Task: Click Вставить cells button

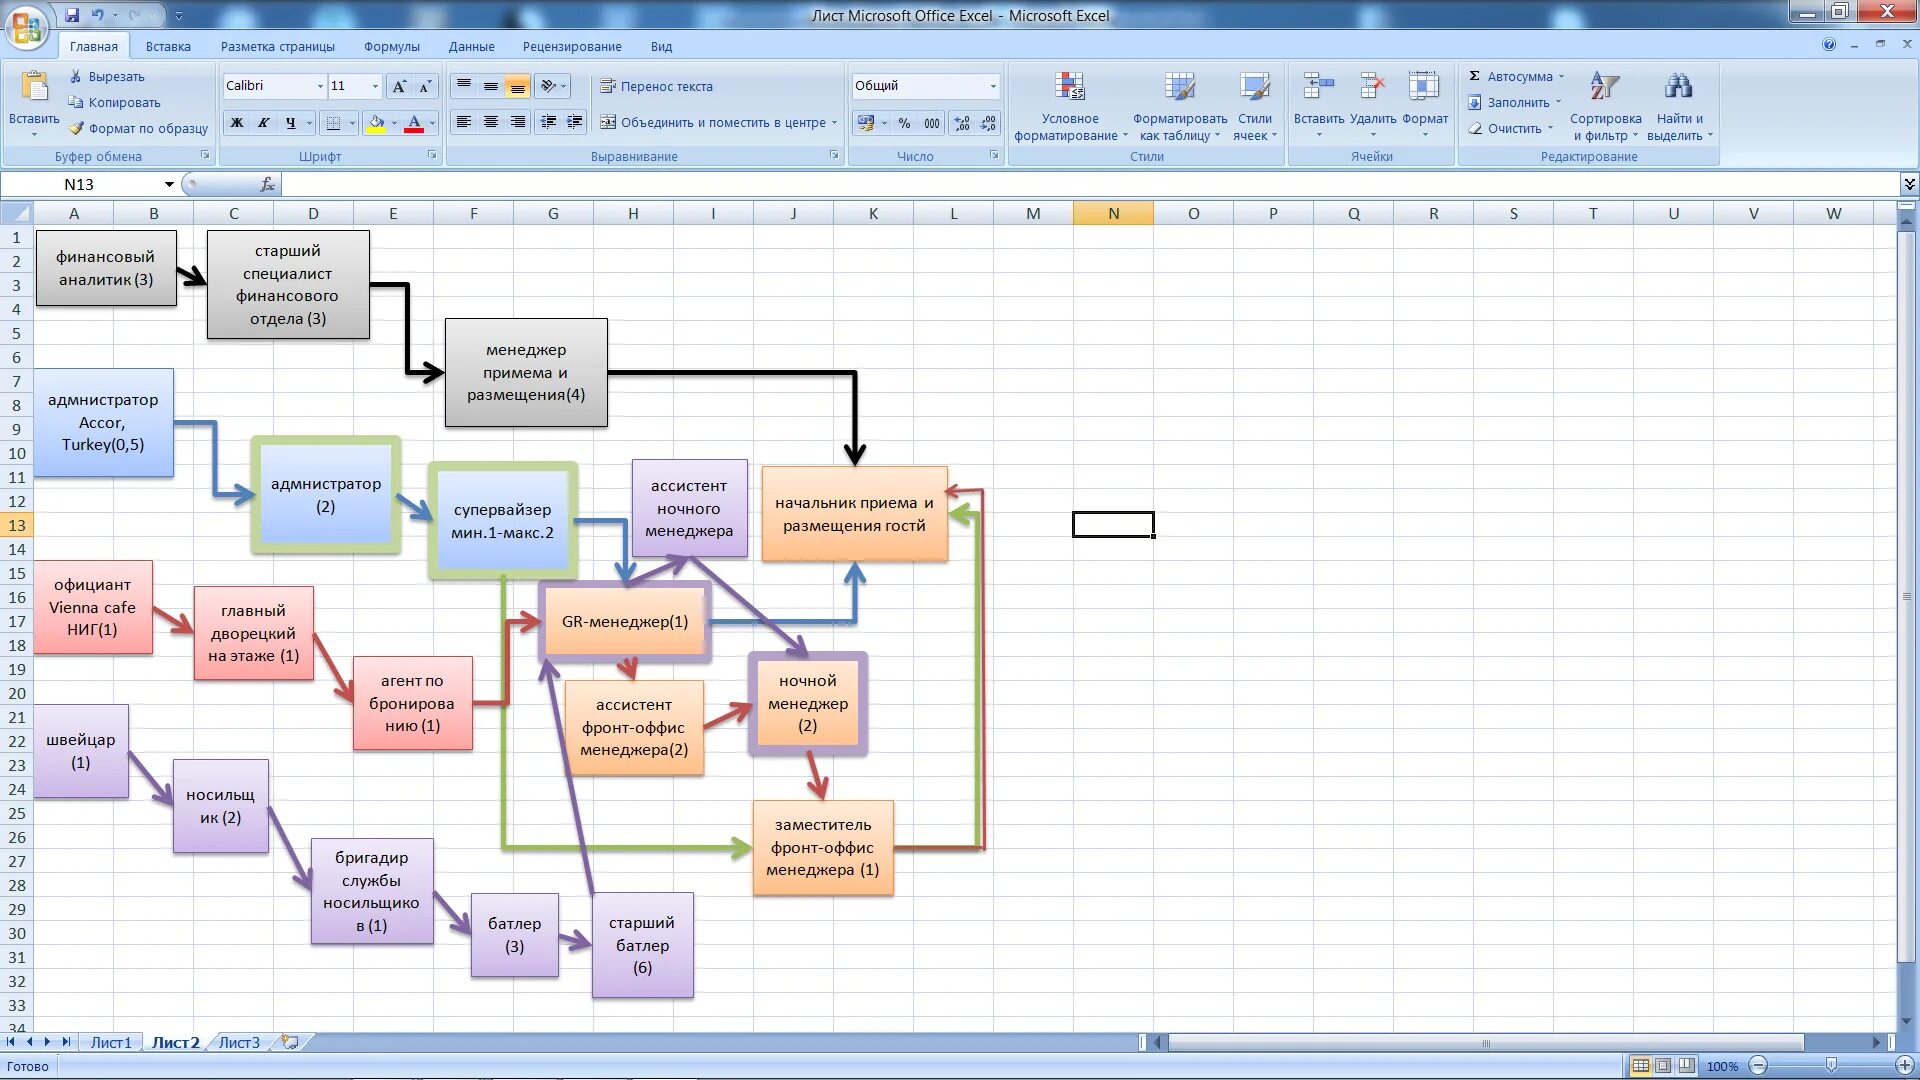Action: (x=1319, y=107)
